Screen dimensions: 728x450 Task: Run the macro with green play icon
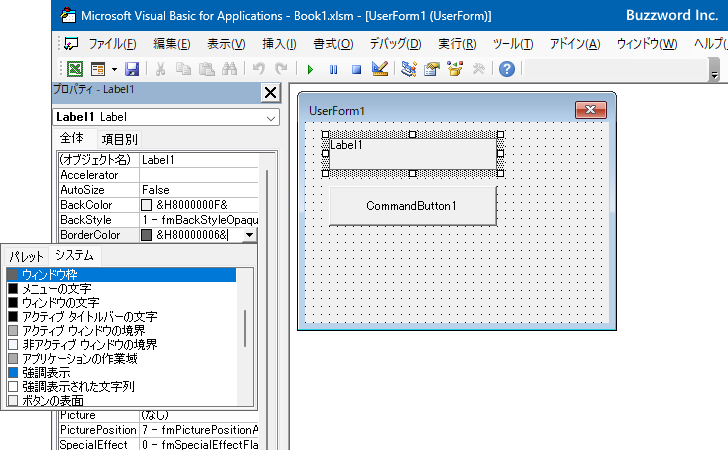coord(310,70)
